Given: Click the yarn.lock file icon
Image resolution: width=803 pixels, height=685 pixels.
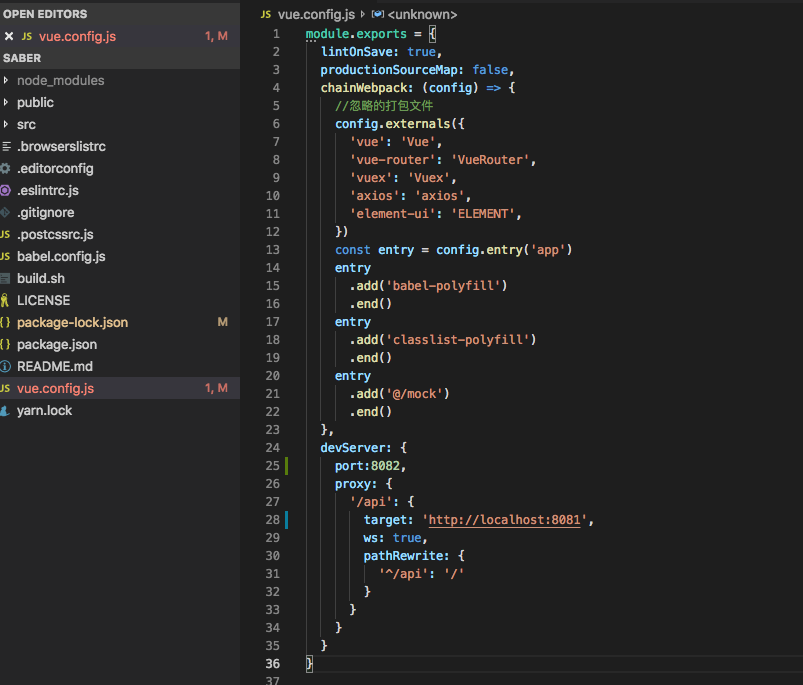Looking at the screenshot, I should tap(5, 411).
